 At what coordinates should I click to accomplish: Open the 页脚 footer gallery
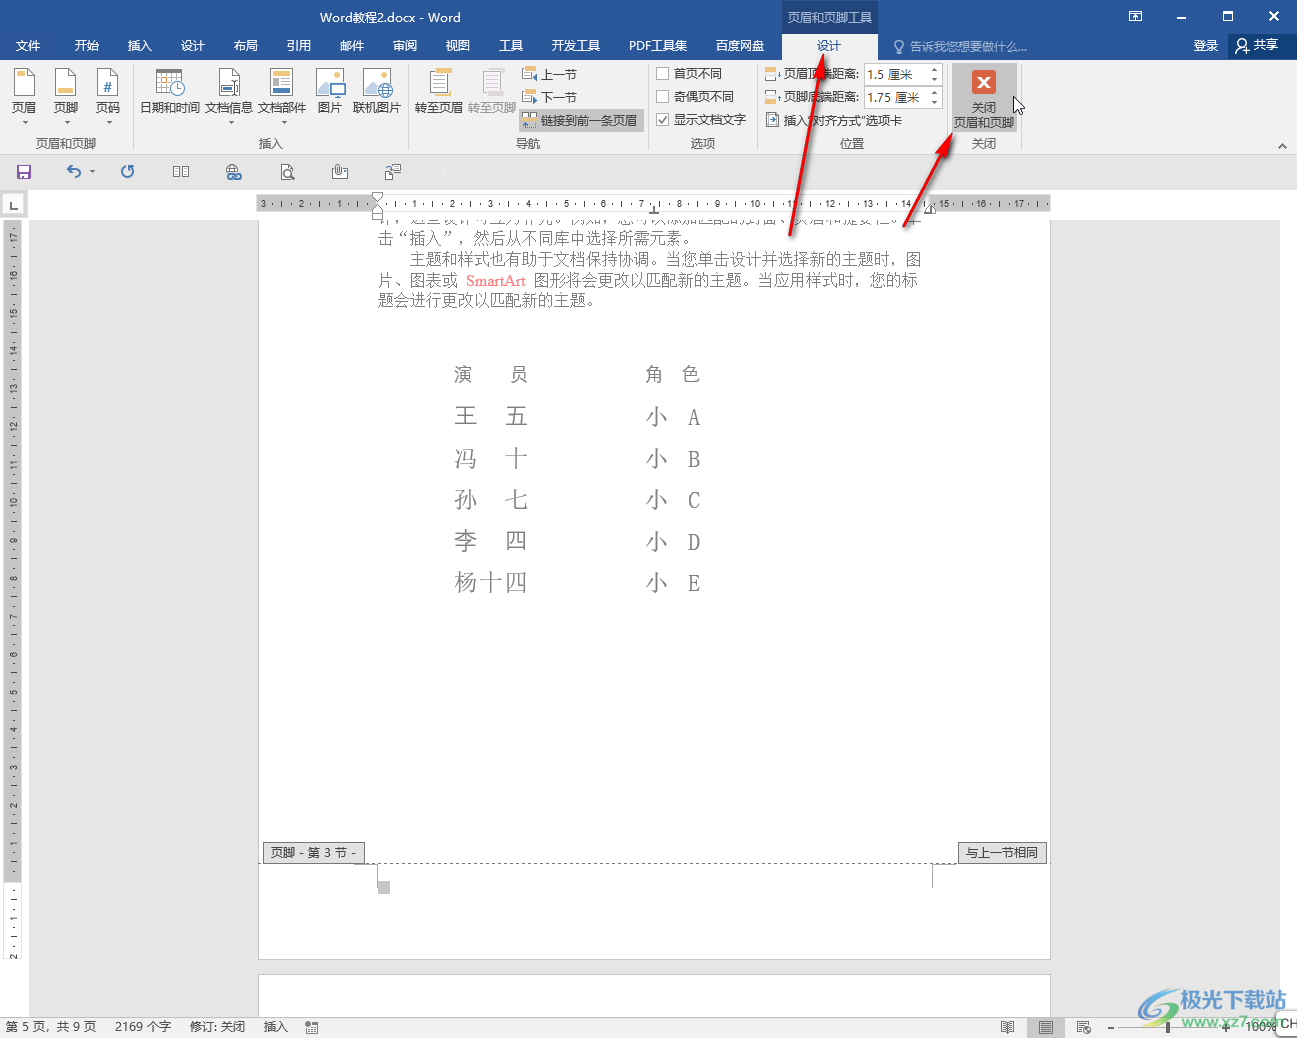click(66, 96)
